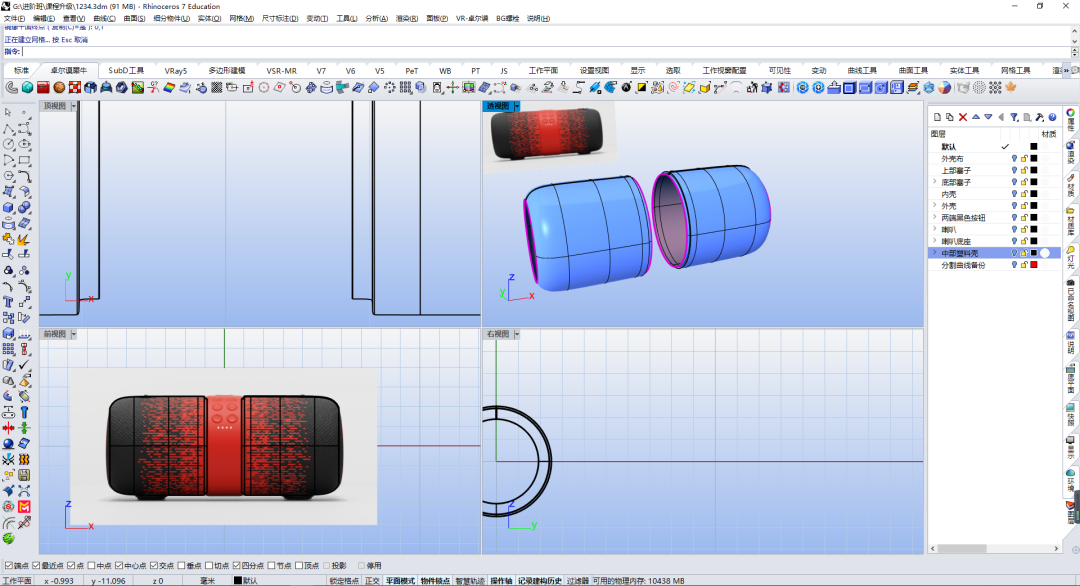
Task: Toggle 正交 ortho mode in status bar
Action: pos(372,580)
